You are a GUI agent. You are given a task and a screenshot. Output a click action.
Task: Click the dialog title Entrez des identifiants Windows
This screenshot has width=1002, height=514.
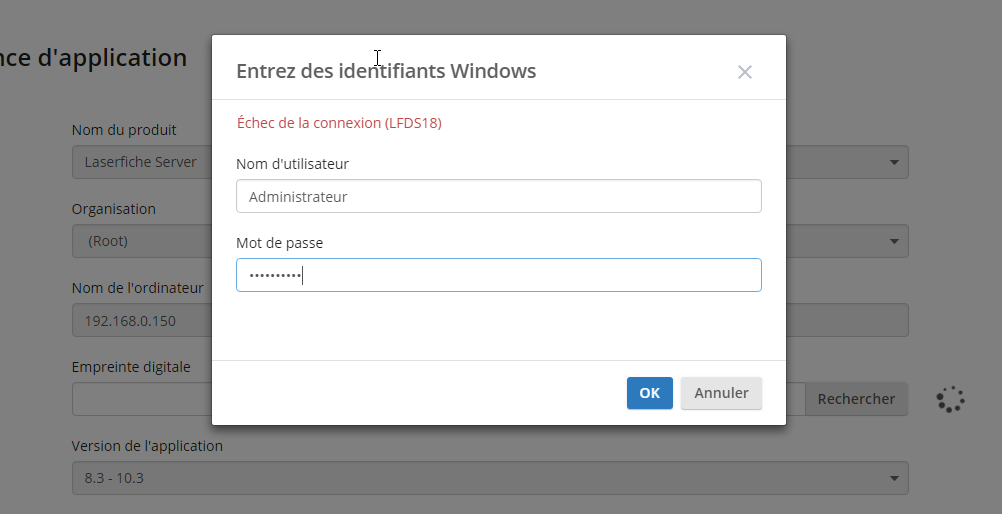pyautogui.click(x=386, y=71)
